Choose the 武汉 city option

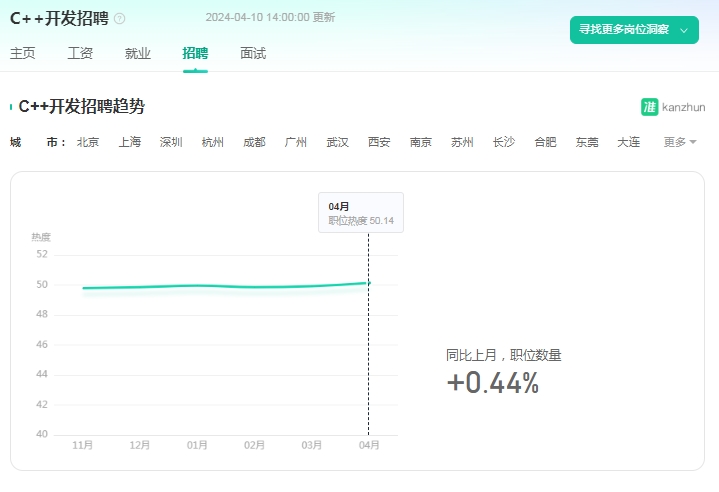pyautogui.click(x=337, y=142)
